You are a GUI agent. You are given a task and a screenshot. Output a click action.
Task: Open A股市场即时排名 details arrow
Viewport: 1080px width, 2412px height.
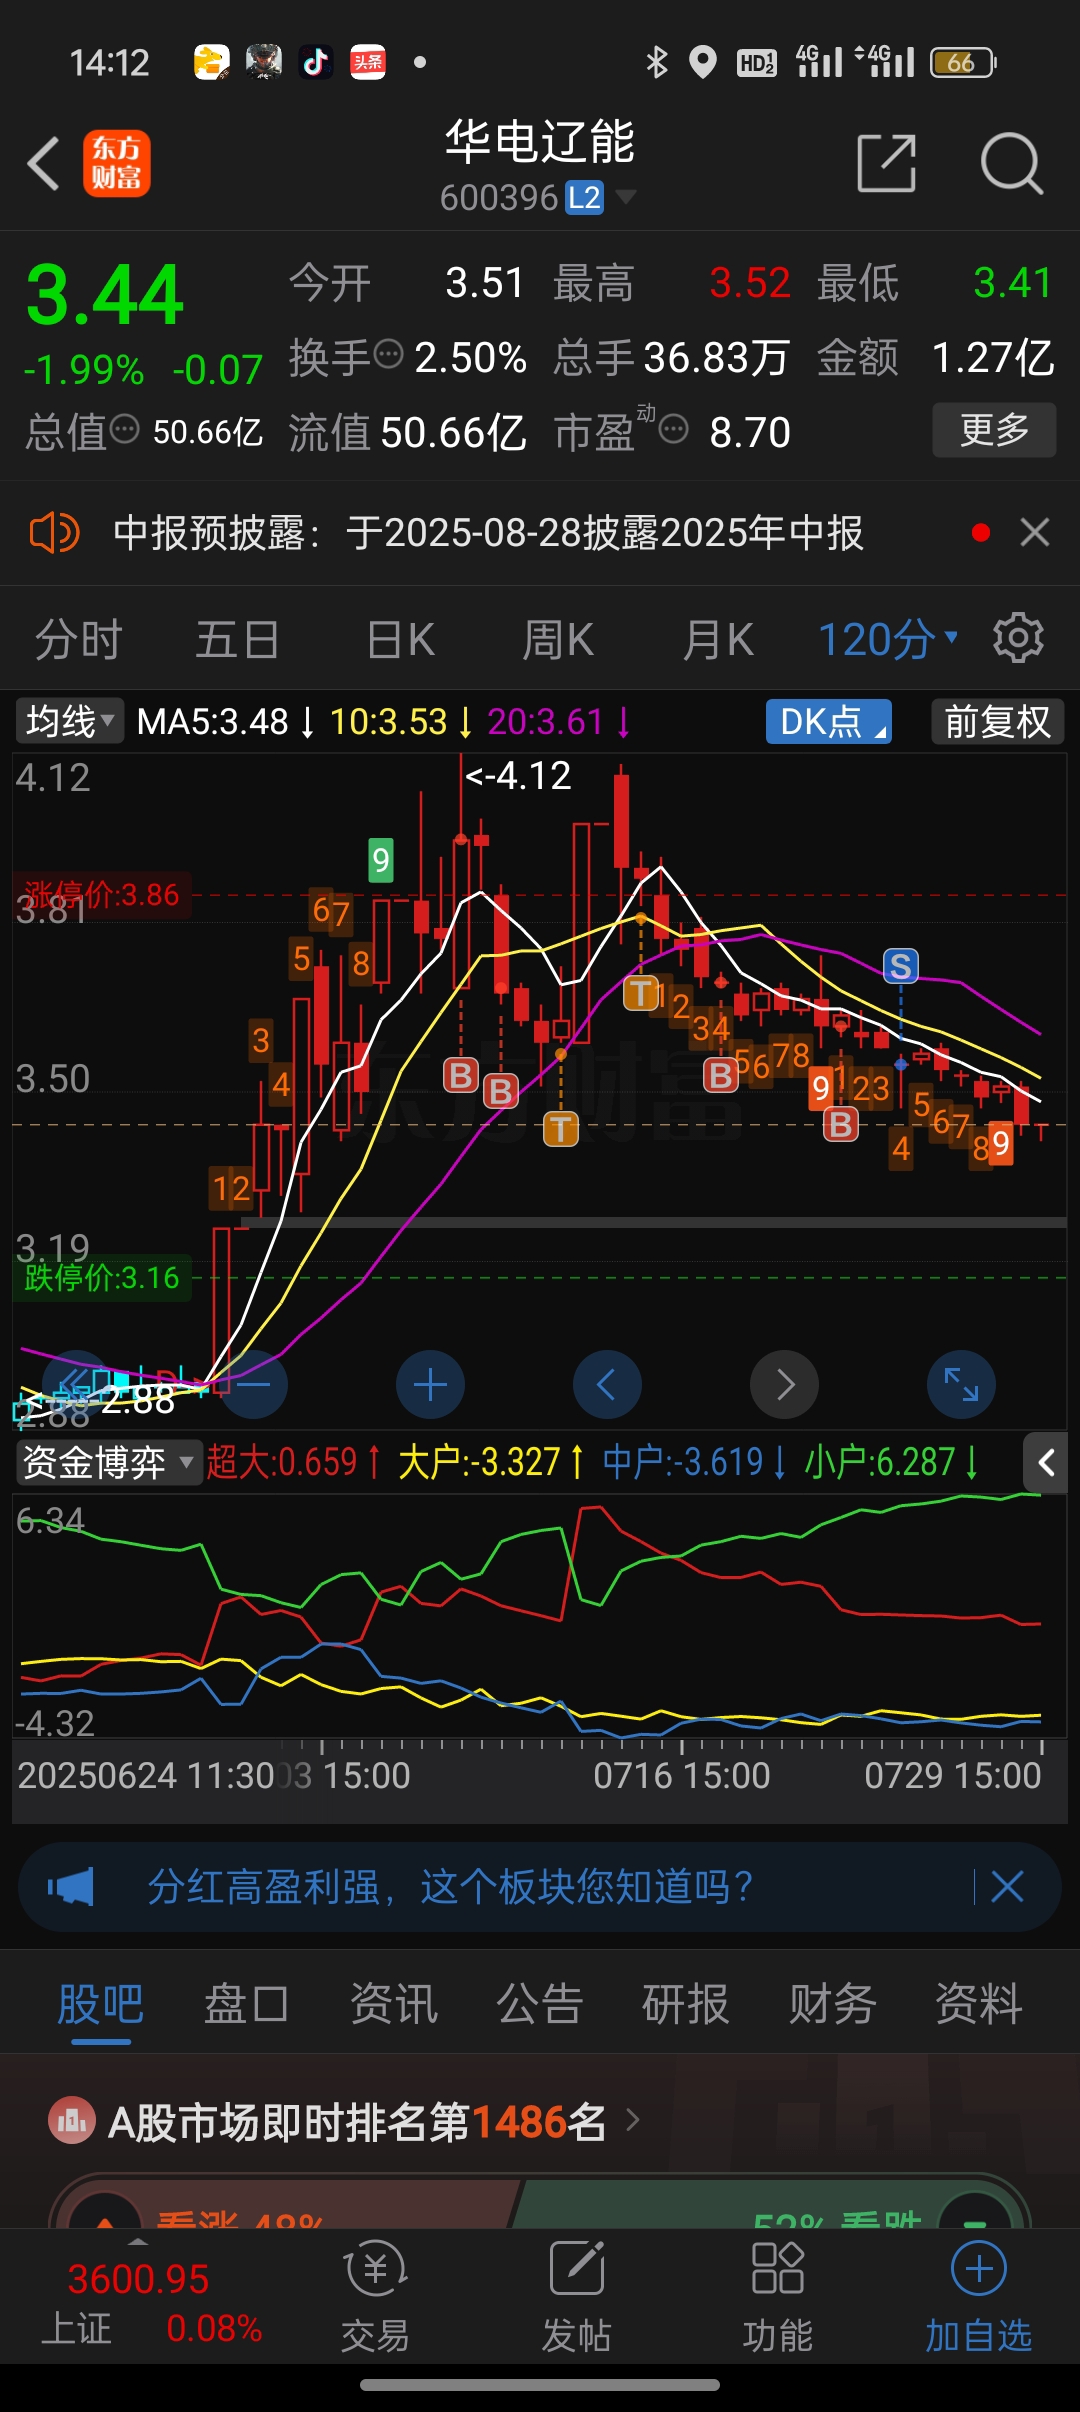tap(633, 2120)
